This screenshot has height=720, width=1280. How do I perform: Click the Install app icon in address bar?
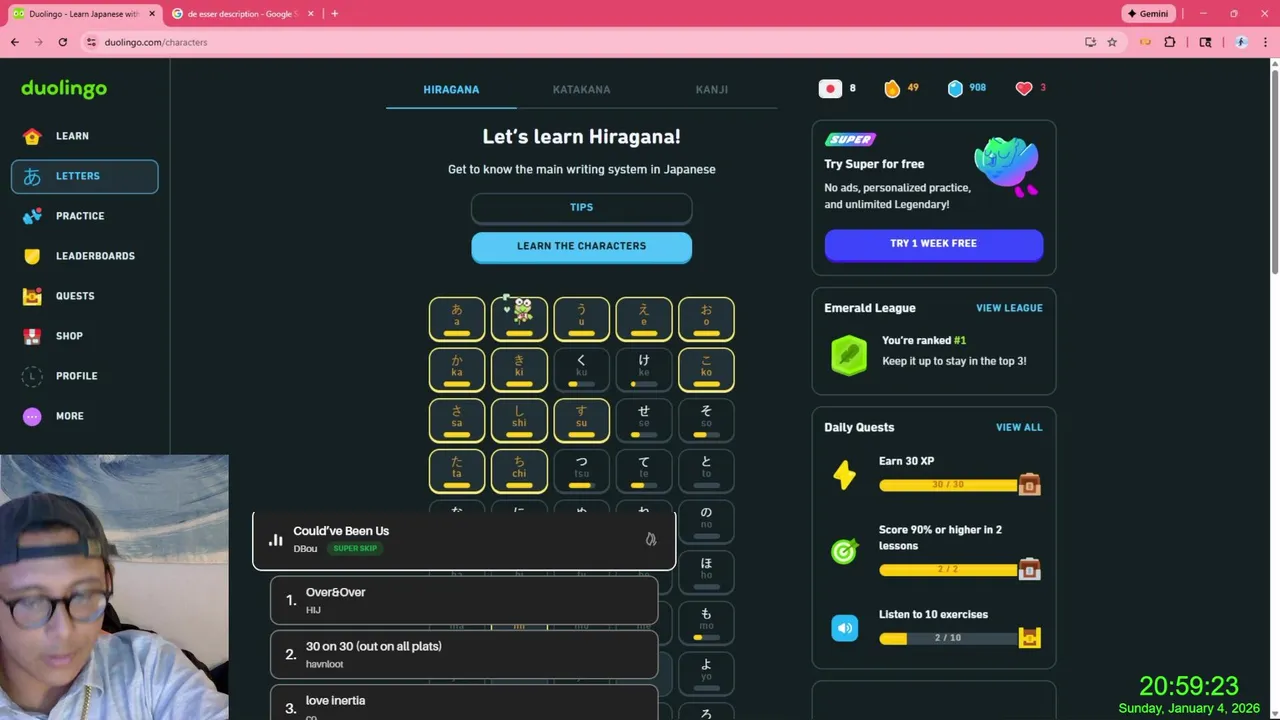click(x=1090, y=42)
